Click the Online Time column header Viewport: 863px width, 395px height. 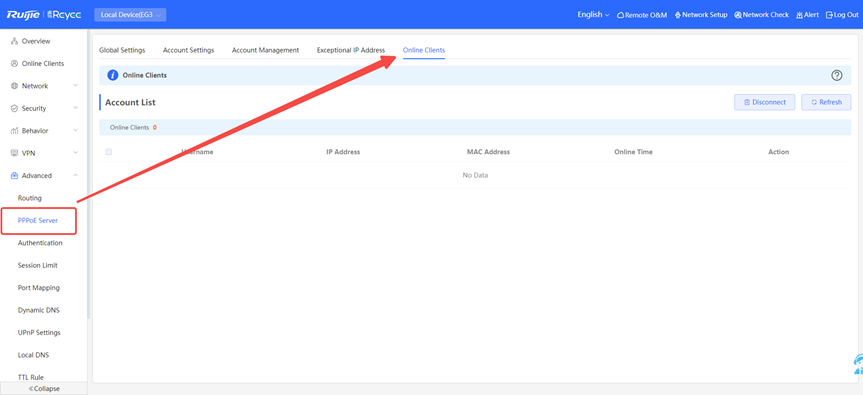click(x=633, y=152)
